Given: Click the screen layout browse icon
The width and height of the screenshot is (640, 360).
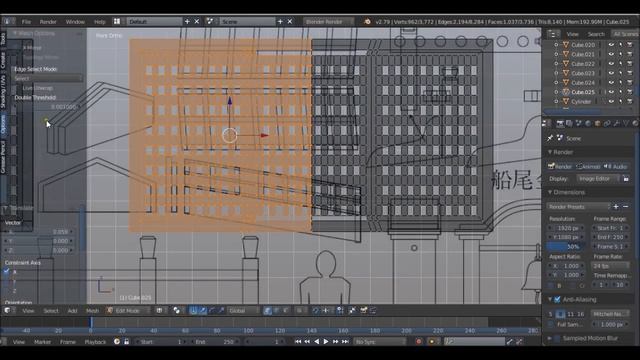Looking at the screenshot, I should click(x=117, y=21).
